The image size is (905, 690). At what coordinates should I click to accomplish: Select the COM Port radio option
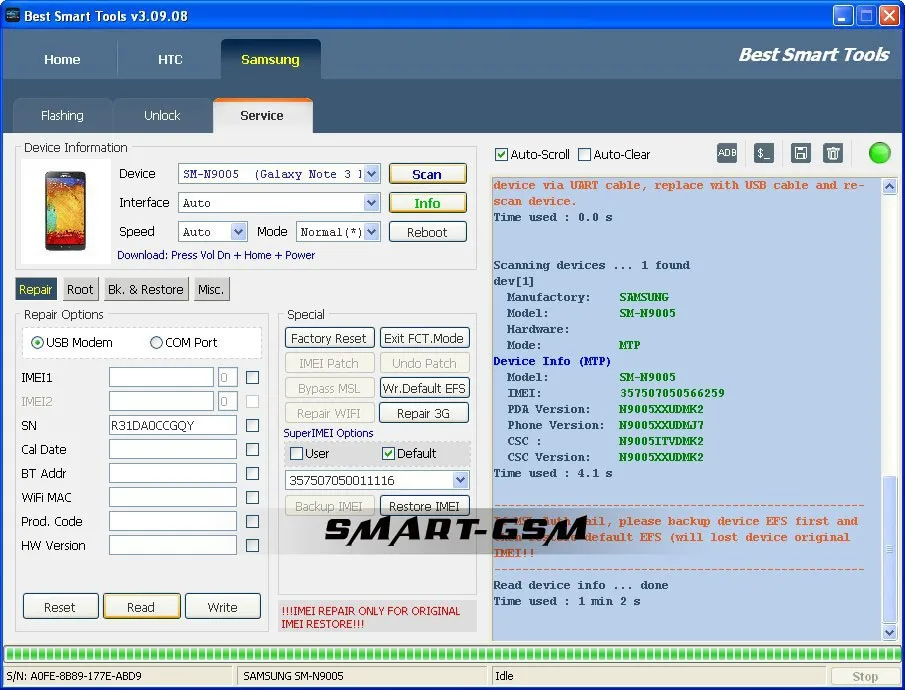click(156, 342)
